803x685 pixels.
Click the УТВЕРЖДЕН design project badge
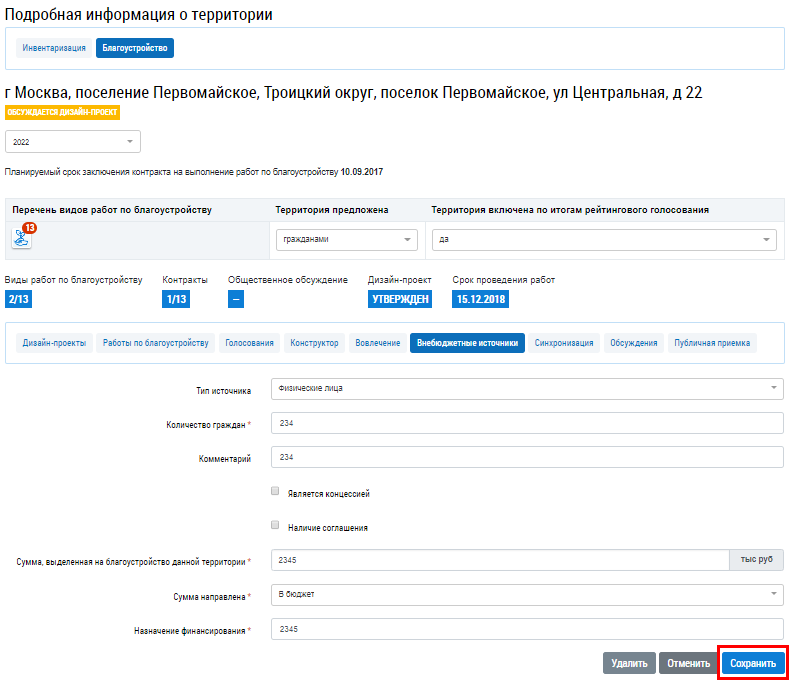pyautogui.click(x=400, y=299)
